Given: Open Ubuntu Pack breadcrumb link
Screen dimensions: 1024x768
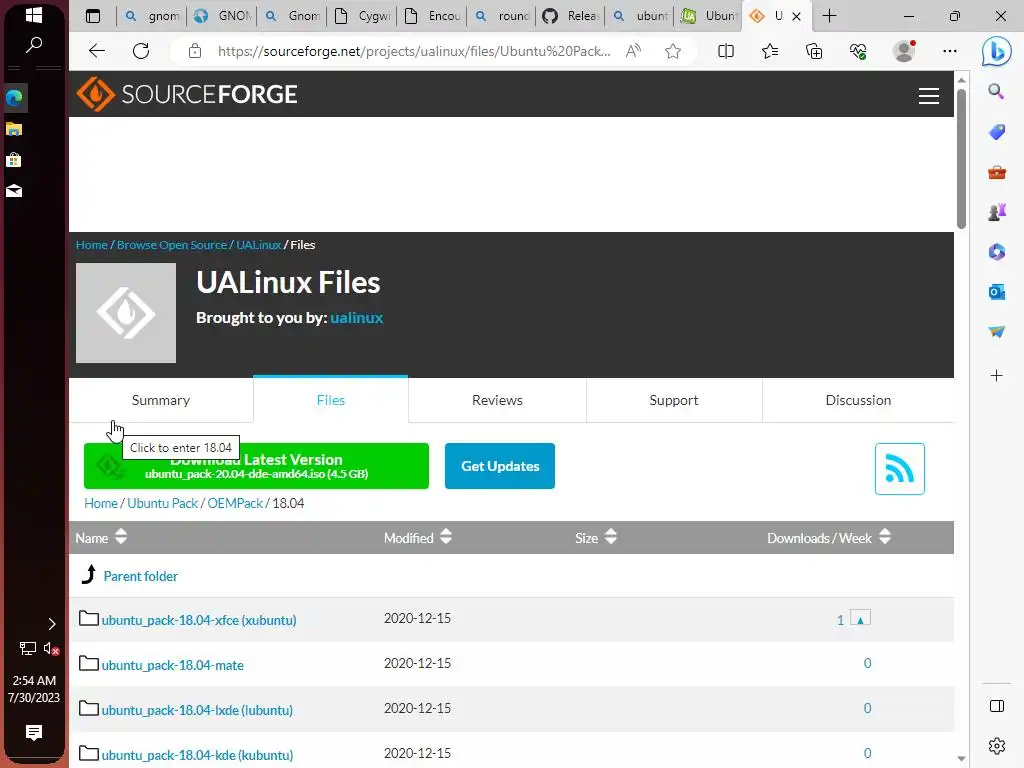Looking at the screenshot, I should (163, 504).
